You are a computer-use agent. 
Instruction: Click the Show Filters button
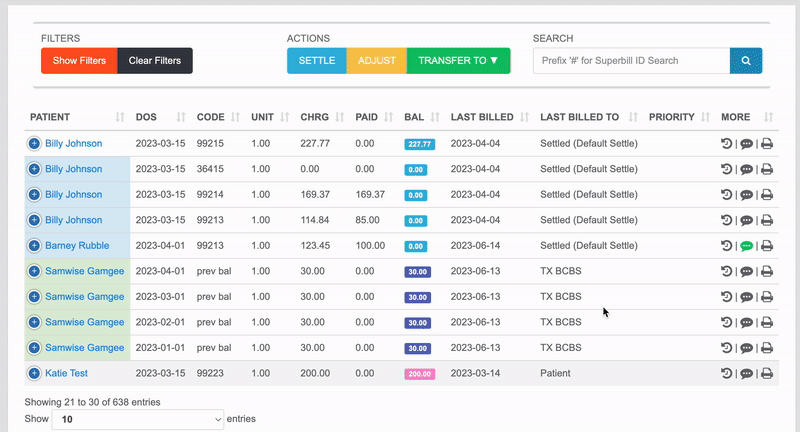pyautogui.click(x=79, y=61)
